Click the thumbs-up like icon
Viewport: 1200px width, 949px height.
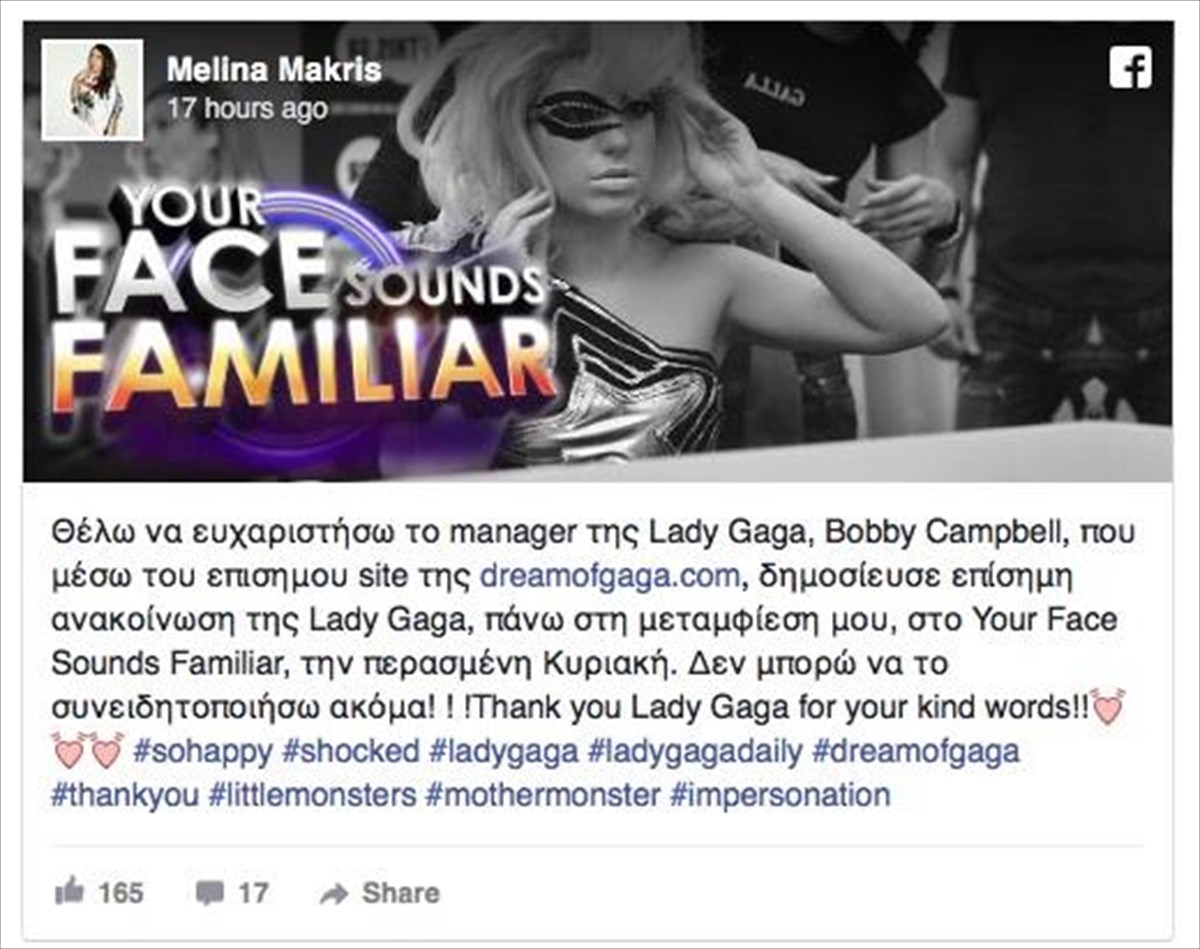[x=69, y=891]
